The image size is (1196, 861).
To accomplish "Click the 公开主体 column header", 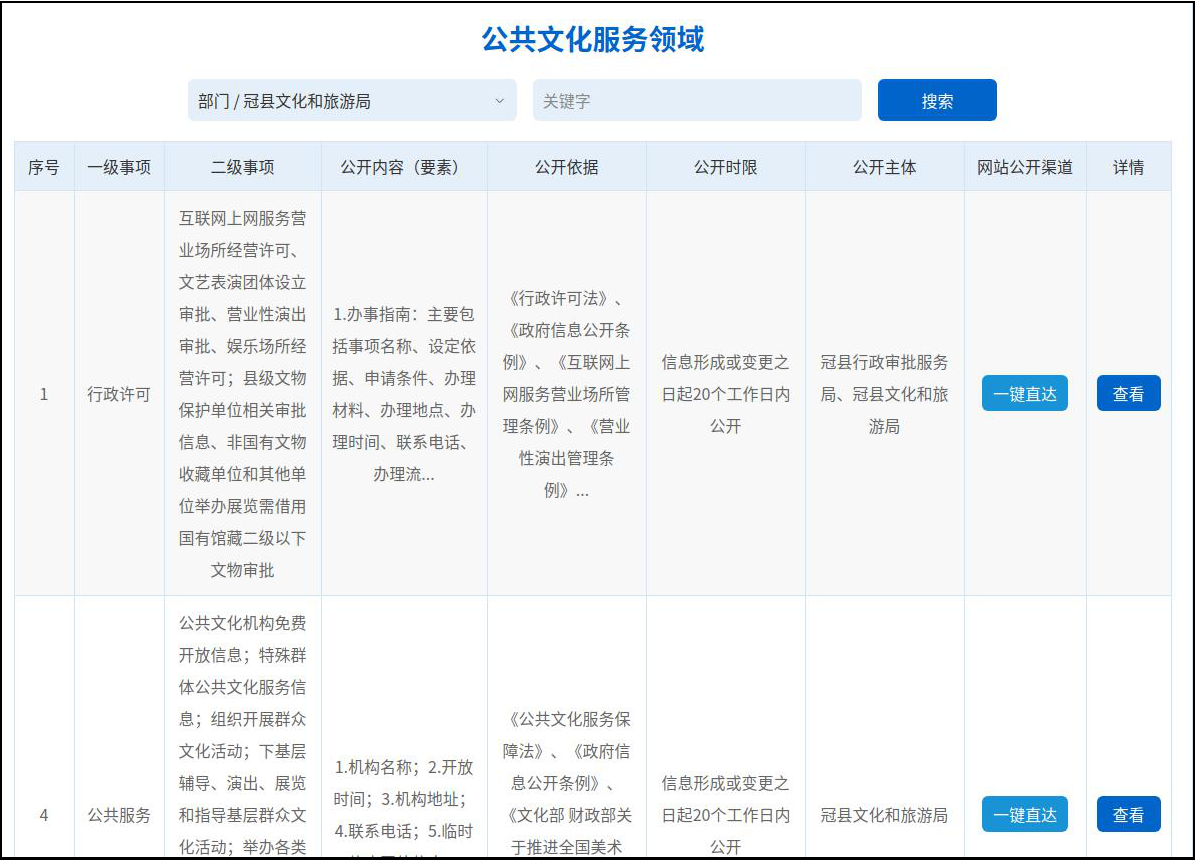I will coord(884,167).
